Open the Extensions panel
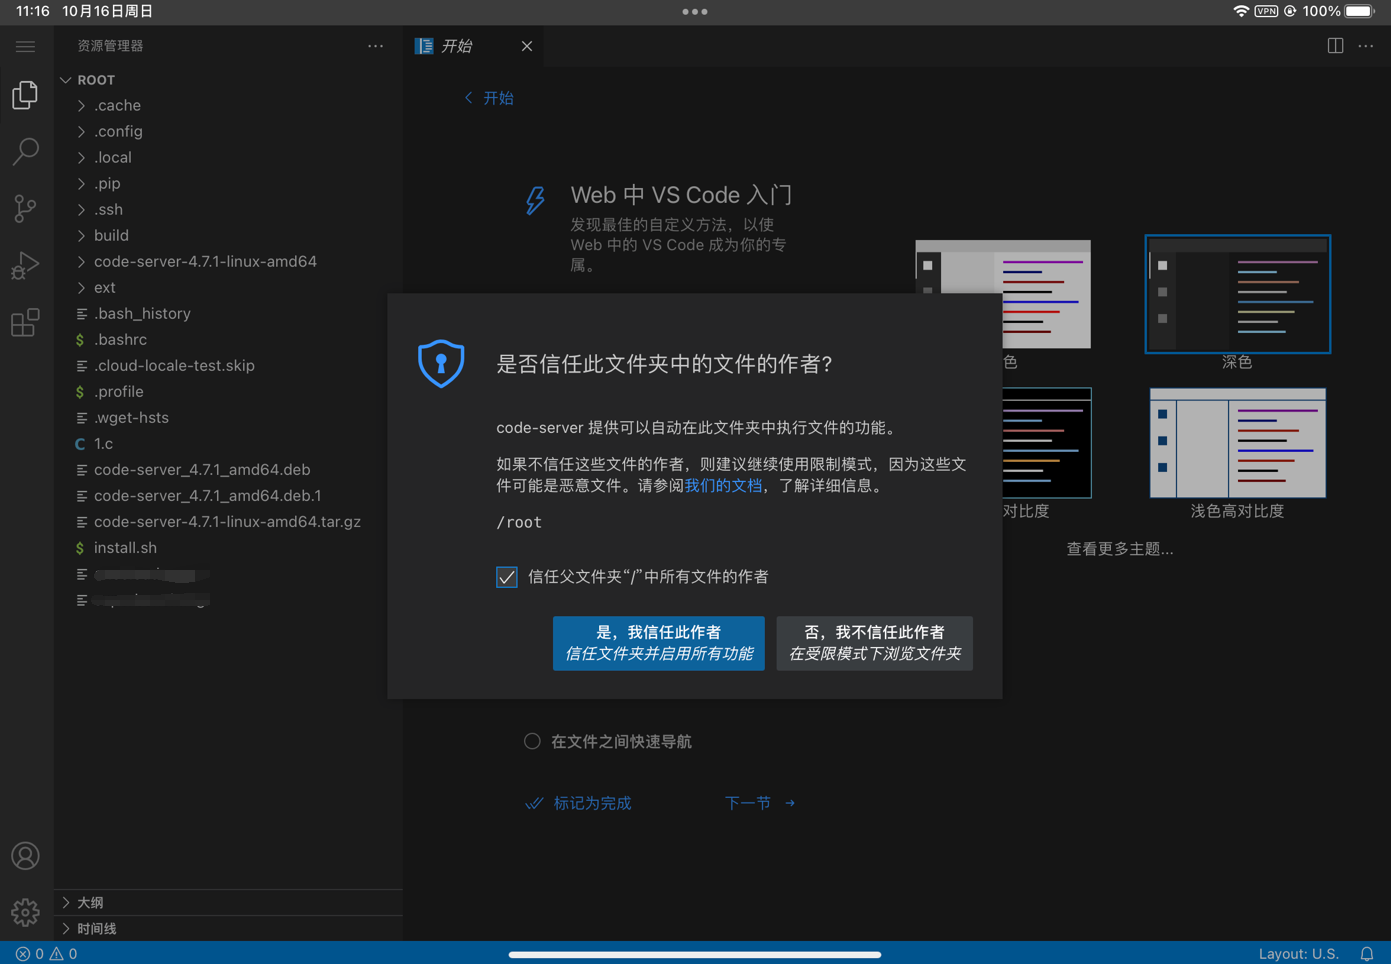Screen dimensions: 1391x964 tap(25, 322)
